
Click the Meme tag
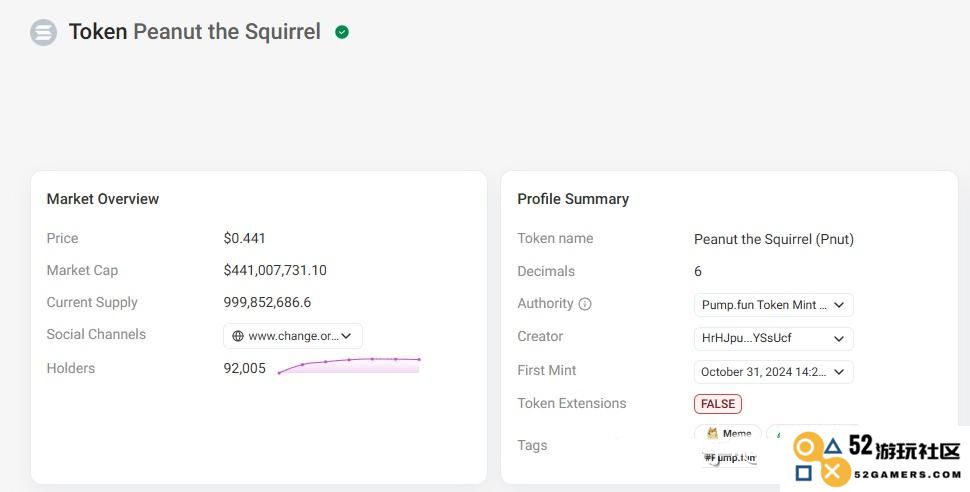pos(728,433)
